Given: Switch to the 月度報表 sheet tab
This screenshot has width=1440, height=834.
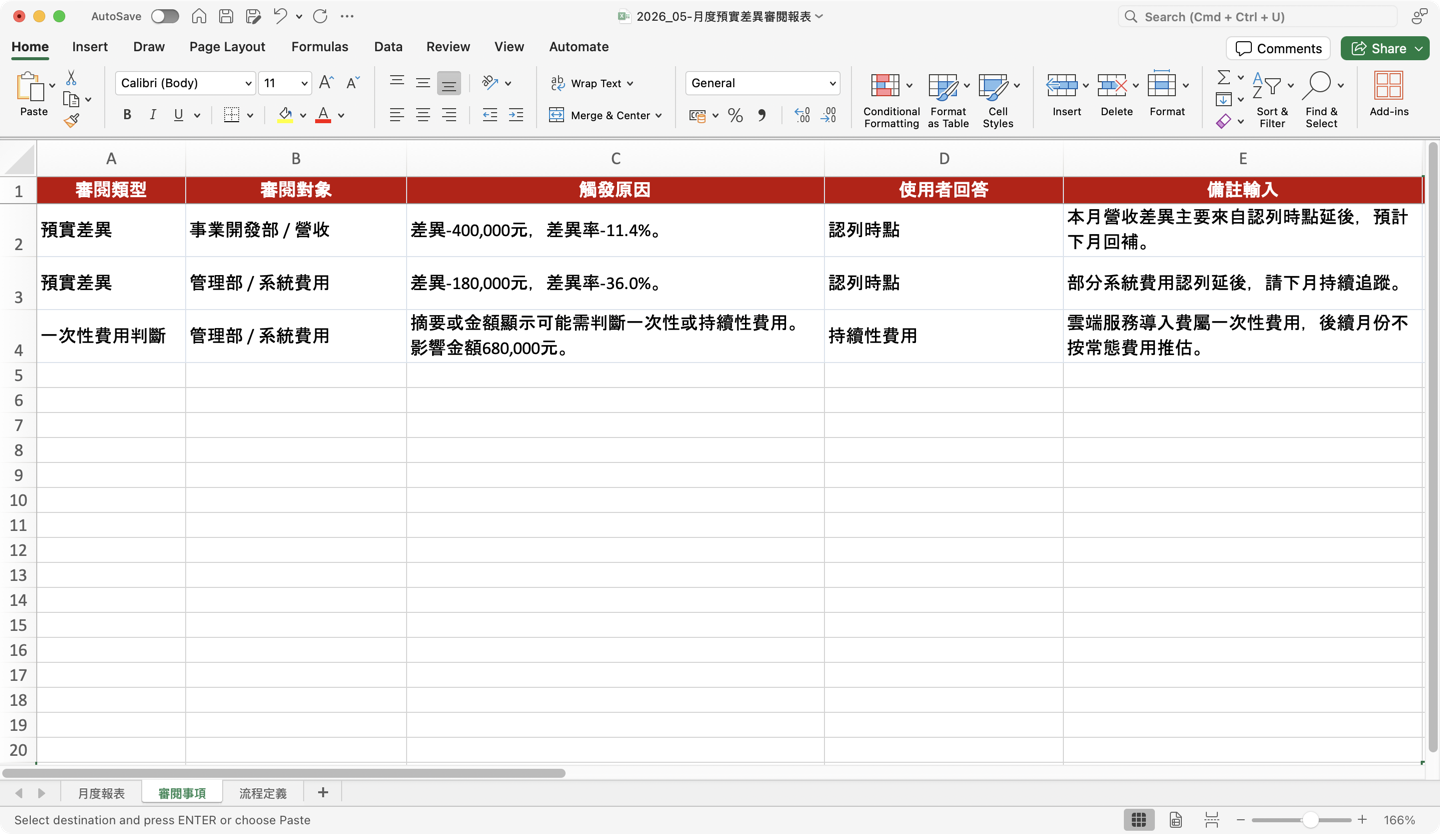Looking at the screenshot, I should pyautogui.click(x=101, y=793).
